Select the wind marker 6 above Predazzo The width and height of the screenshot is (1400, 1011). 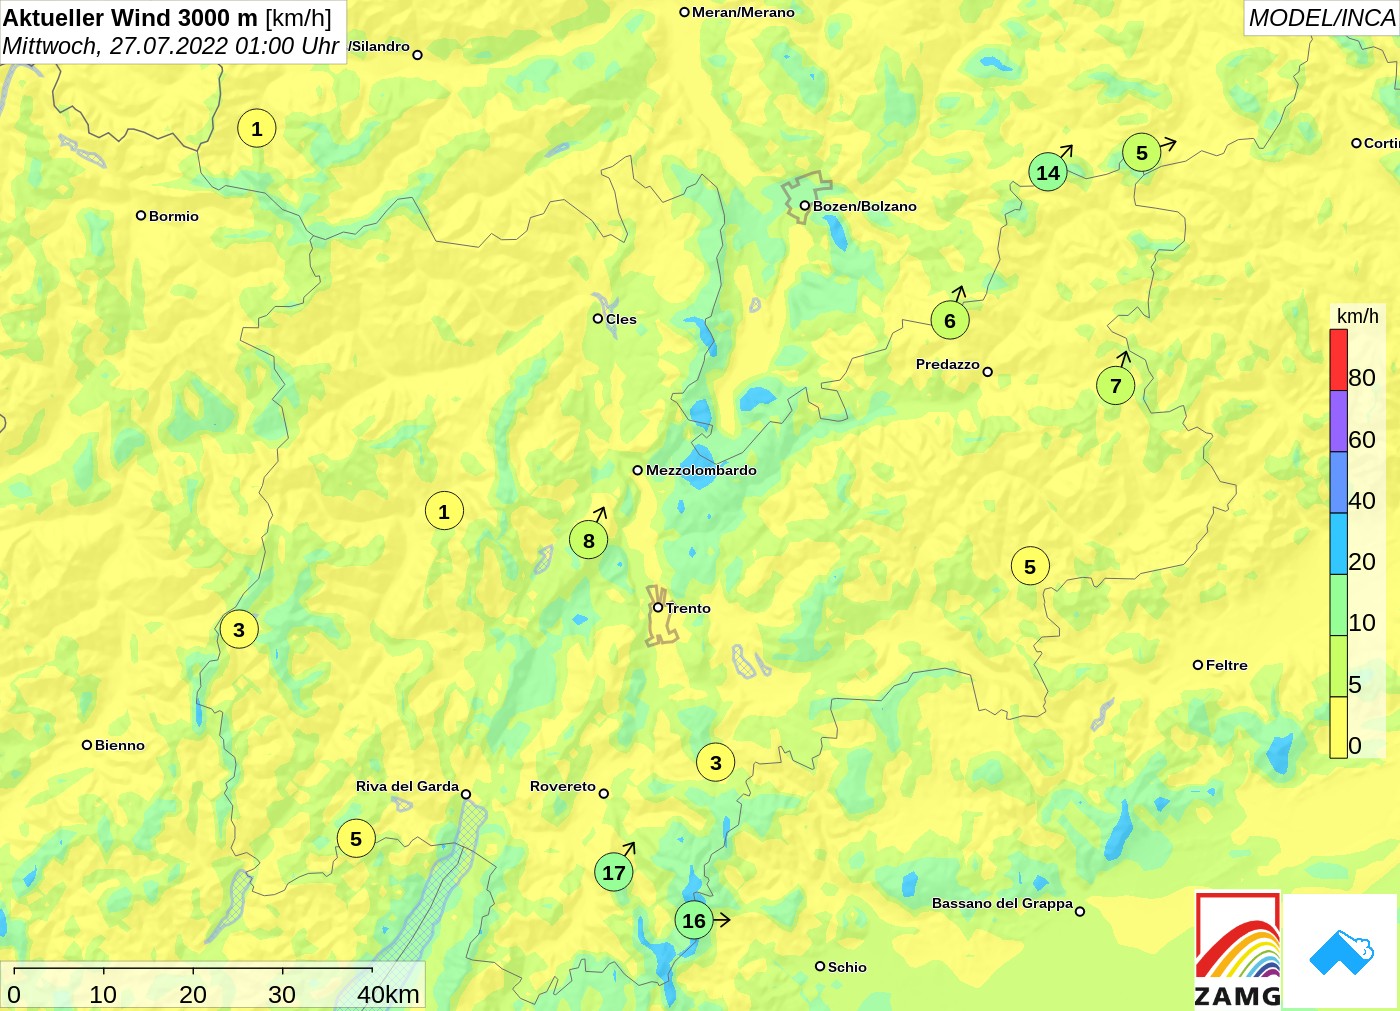tap(950, 320)
